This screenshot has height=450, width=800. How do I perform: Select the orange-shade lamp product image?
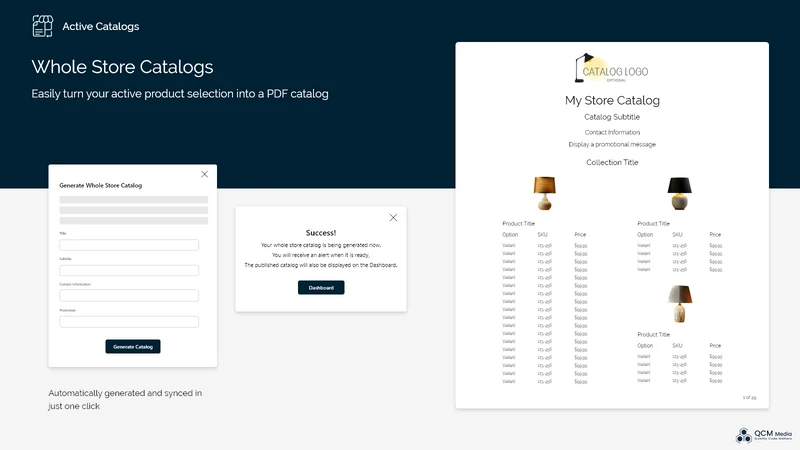(544, 193)
